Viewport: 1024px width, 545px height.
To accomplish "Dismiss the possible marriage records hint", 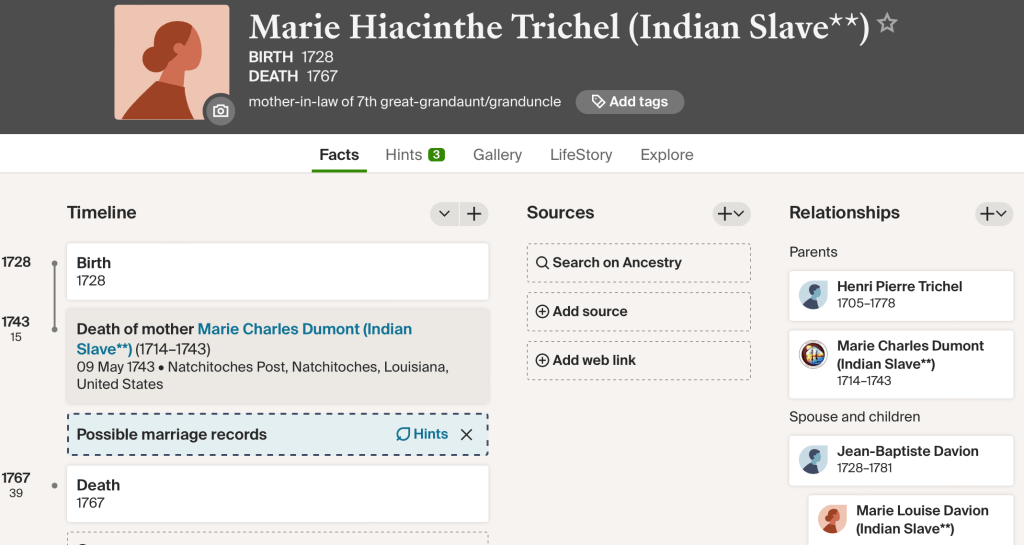I will pos(466,435).
